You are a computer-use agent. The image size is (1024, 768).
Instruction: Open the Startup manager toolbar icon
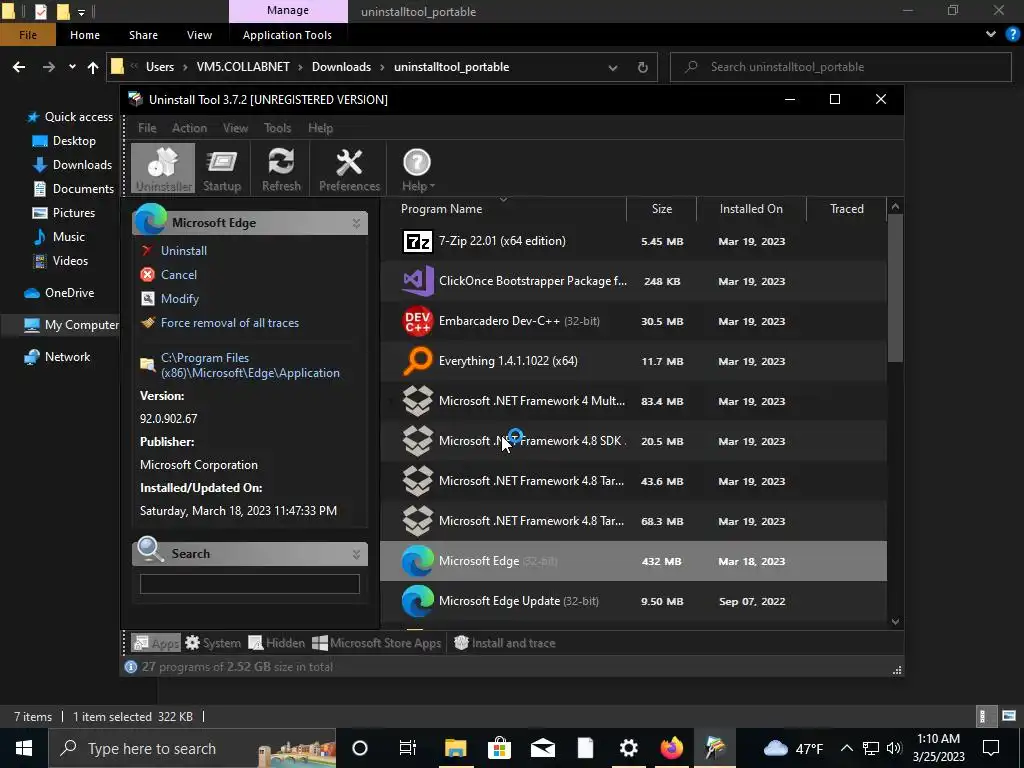222,168
